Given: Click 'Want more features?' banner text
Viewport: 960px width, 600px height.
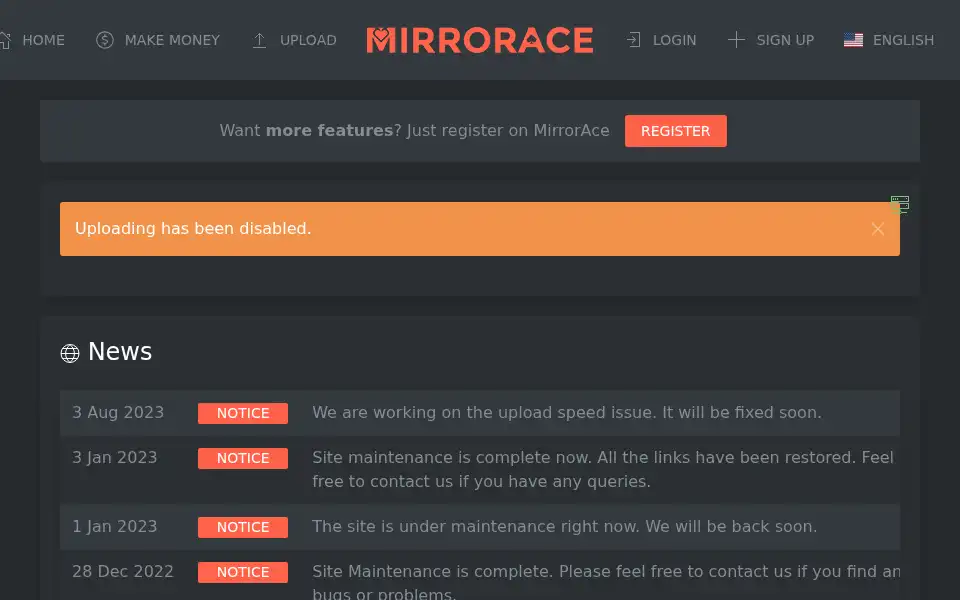Looking at the screenshot, I should tap(414, 131).
